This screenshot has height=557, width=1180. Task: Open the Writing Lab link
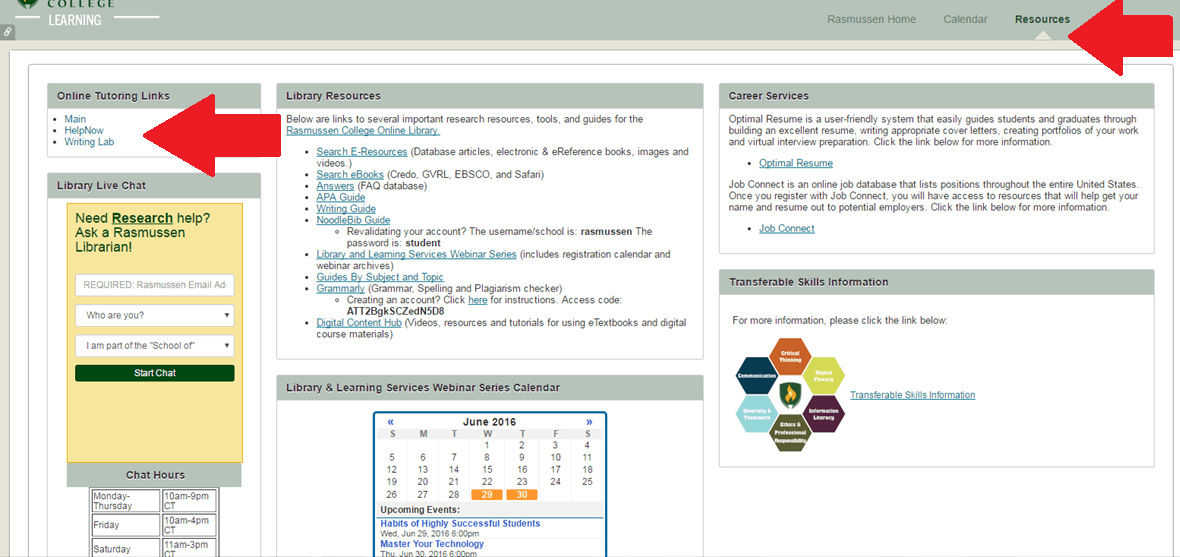pyautogui.click(x=90, y=142)
